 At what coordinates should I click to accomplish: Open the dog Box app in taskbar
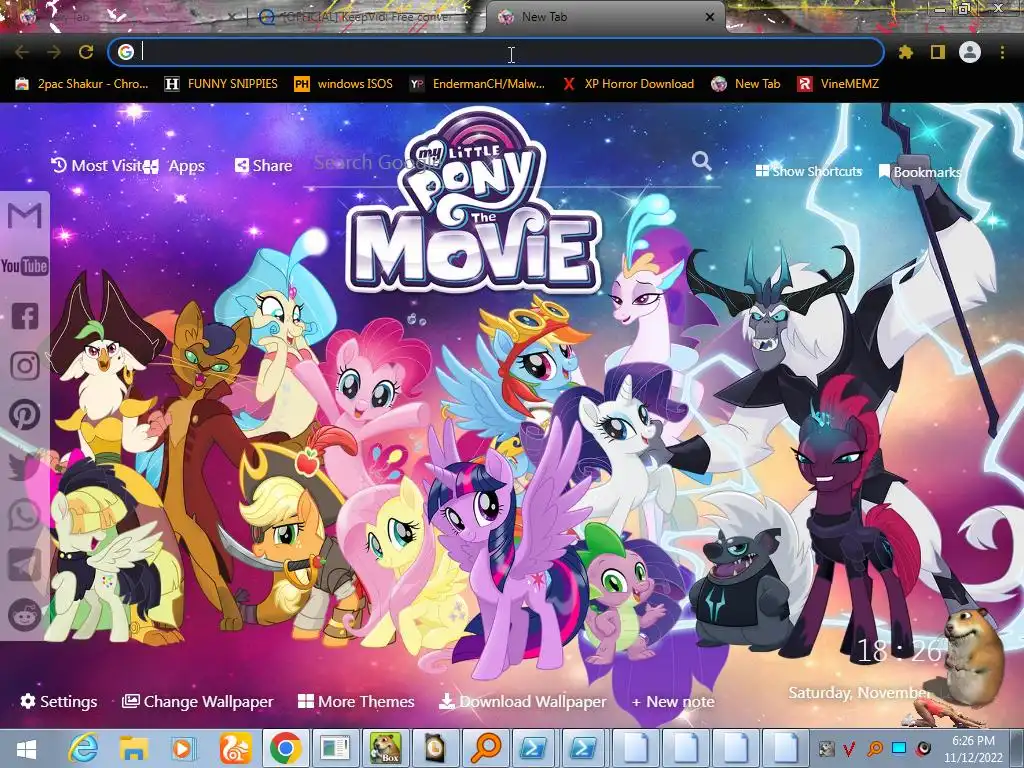click(385, 749)
